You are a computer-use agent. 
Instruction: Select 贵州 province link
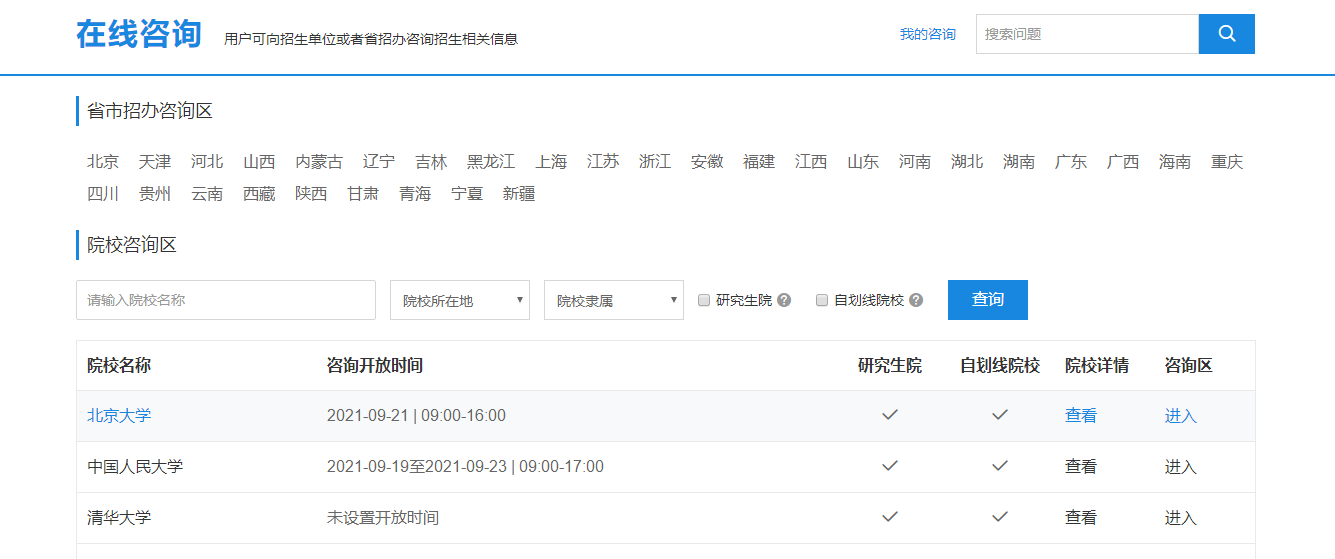pyautogui.click(x=155, y=194)
